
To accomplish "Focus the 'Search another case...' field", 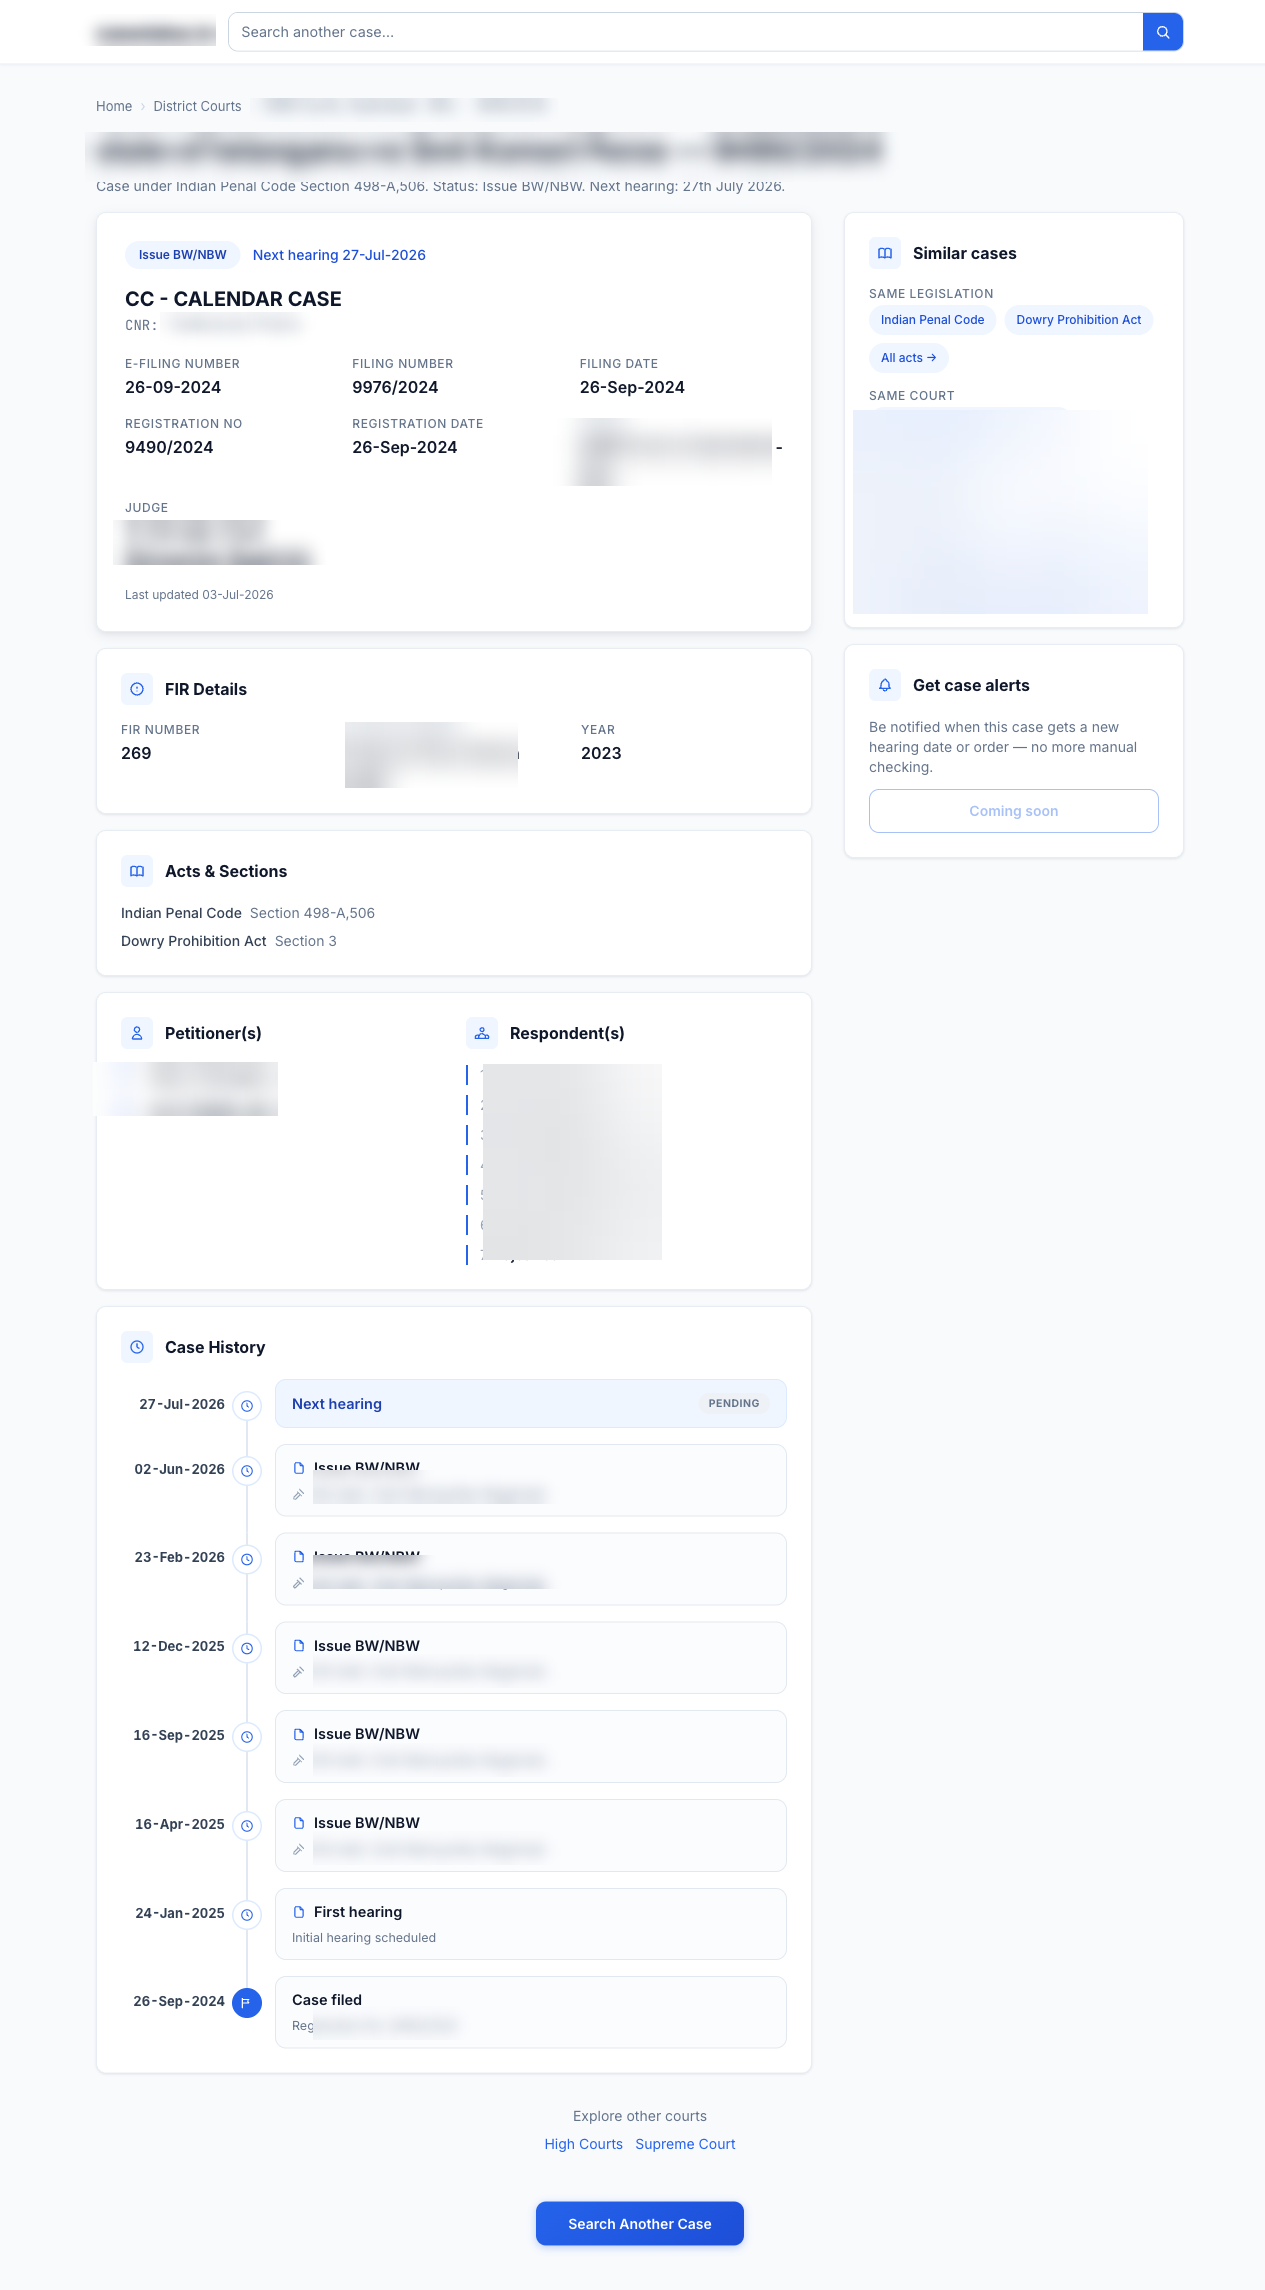I will pos(686,32).
